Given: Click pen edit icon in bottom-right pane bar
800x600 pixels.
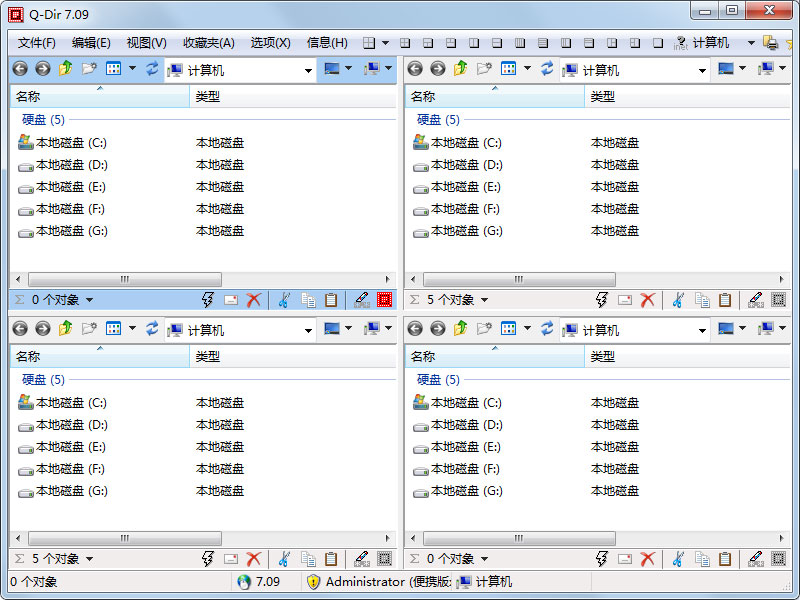Looking at the screenshot, I should 756,559.
